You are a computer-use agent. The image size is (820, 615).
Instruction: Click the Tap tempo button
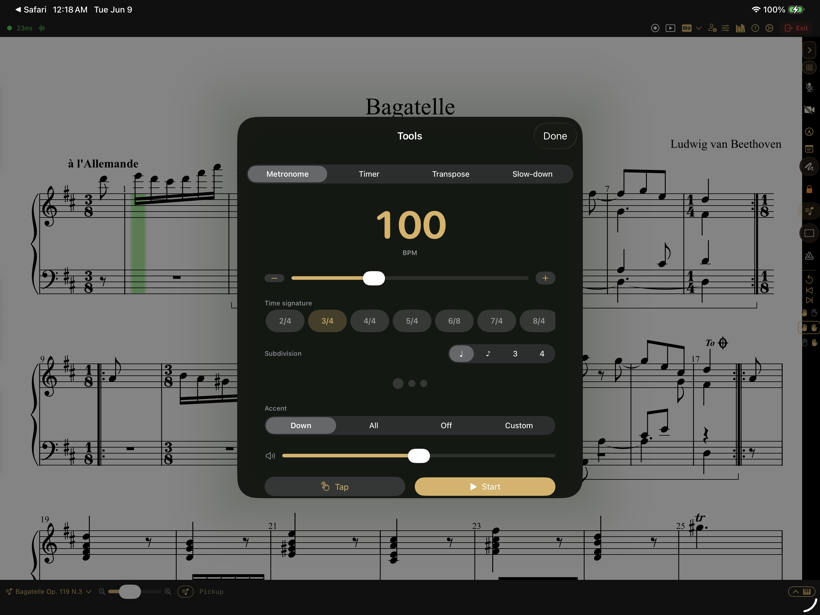335,487
